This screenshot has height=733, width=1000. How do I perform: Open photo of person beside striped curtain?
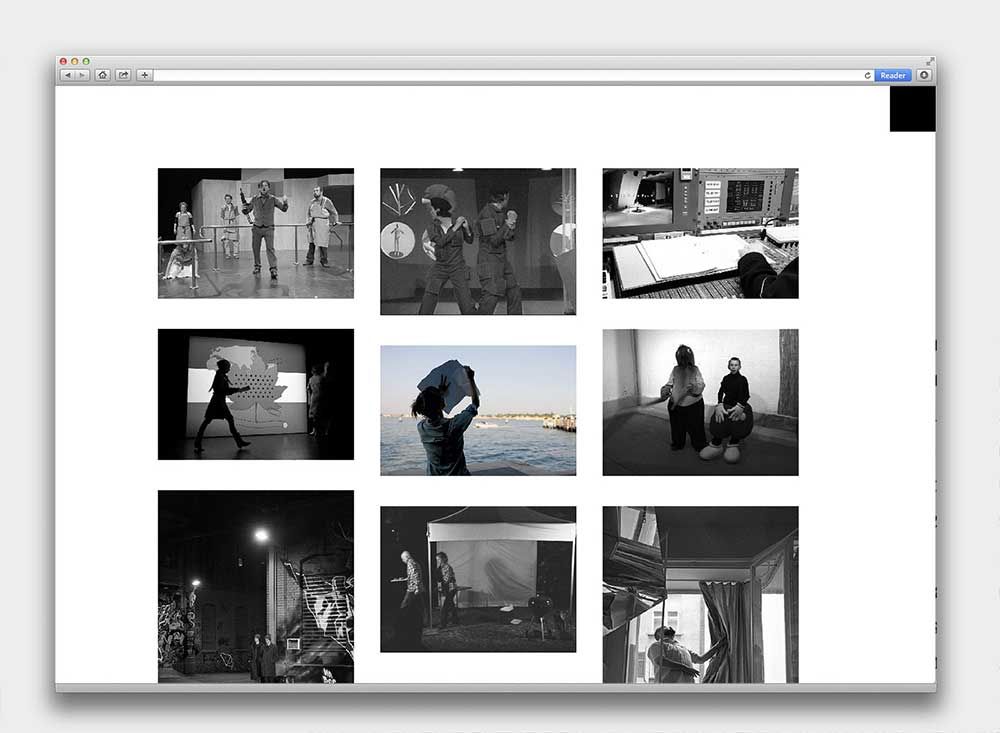(700, 594)
